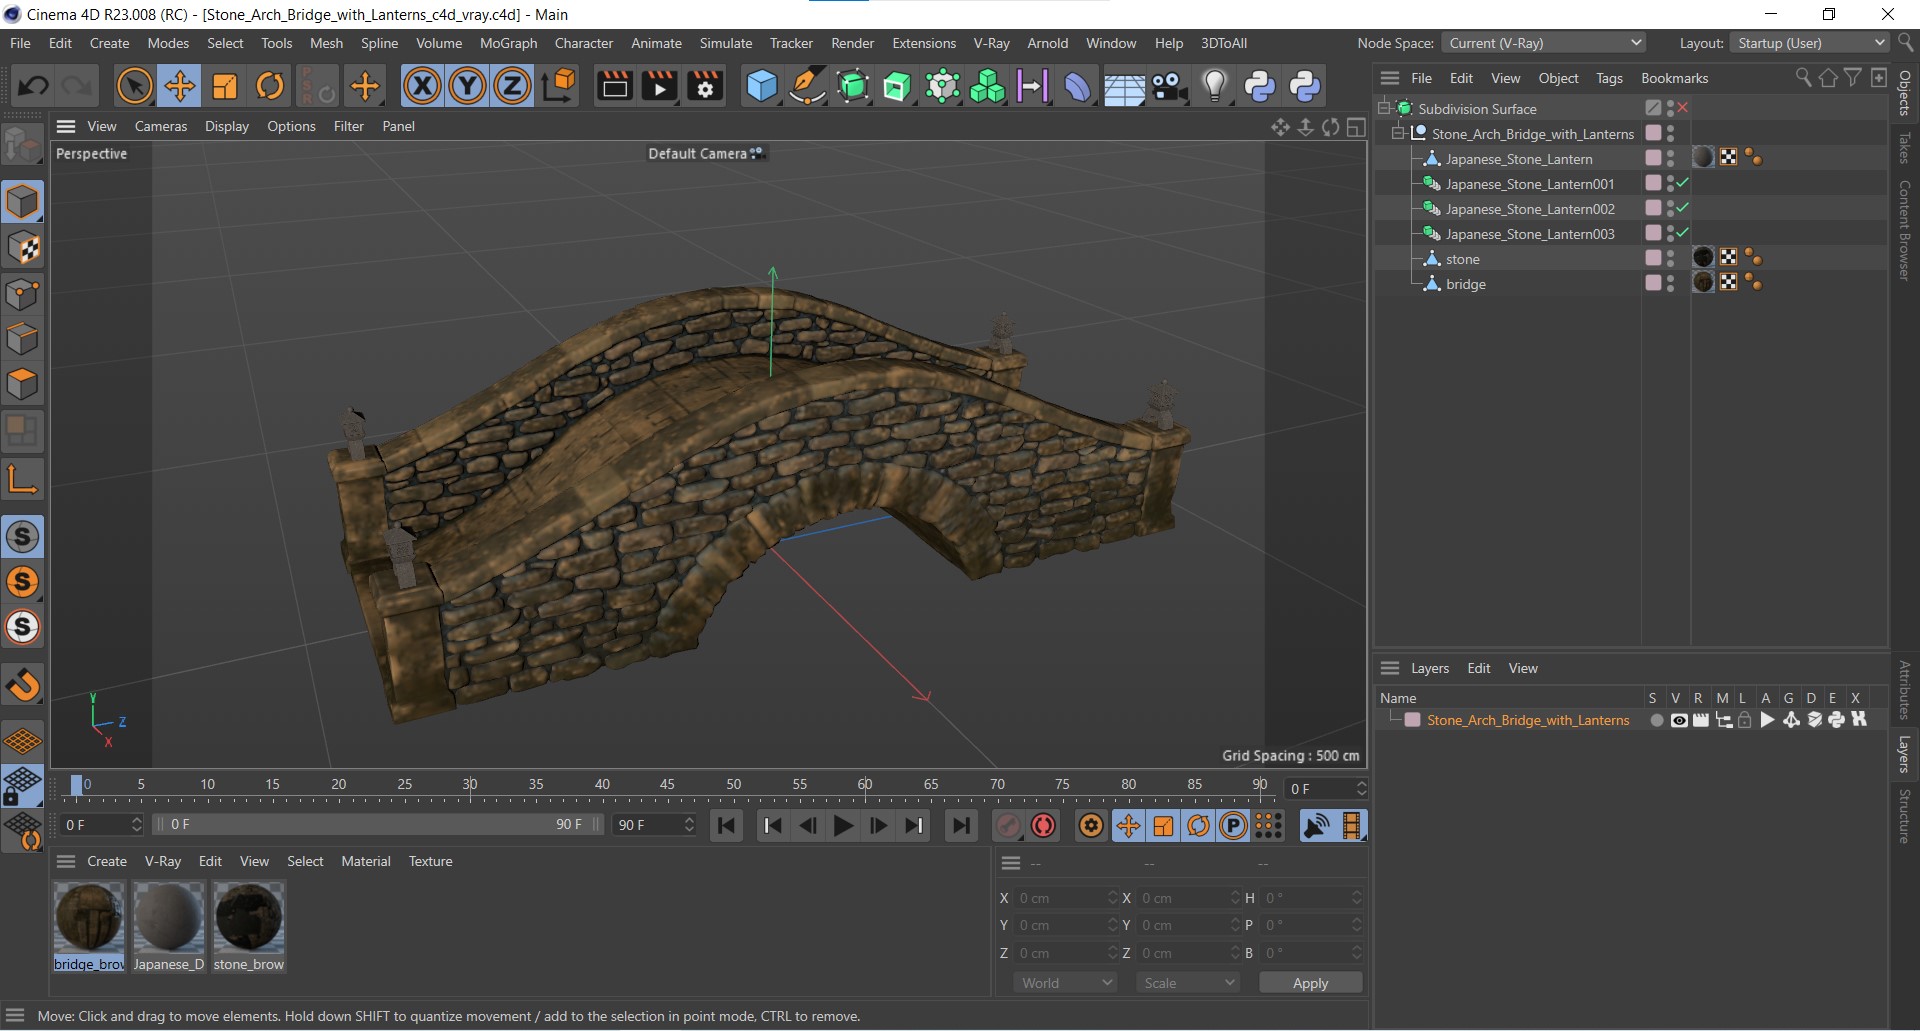This screenshot has width=1920, height=1031.
Task: Open Edit Render Settings icon
Action: (x=705, y=86)
